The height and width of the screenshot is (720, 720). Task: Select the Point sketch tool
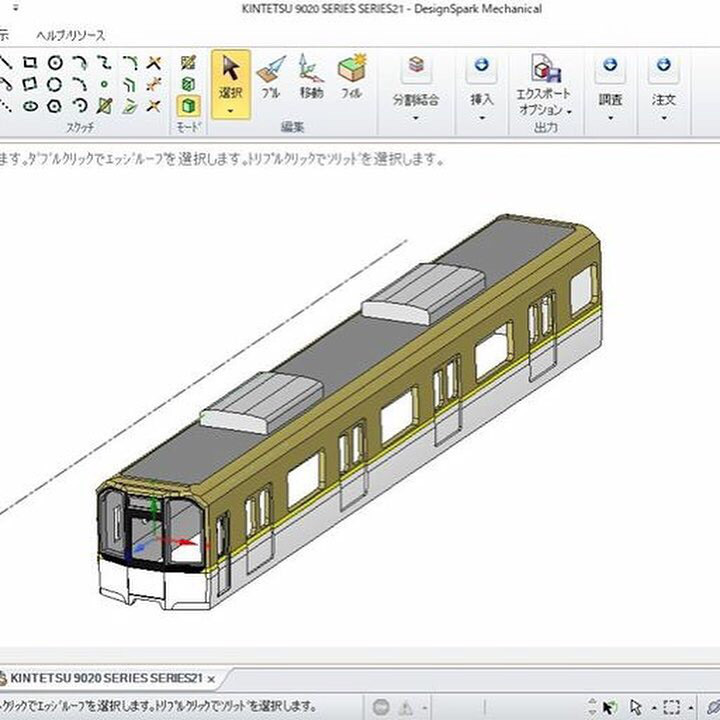tap(104, 84)
